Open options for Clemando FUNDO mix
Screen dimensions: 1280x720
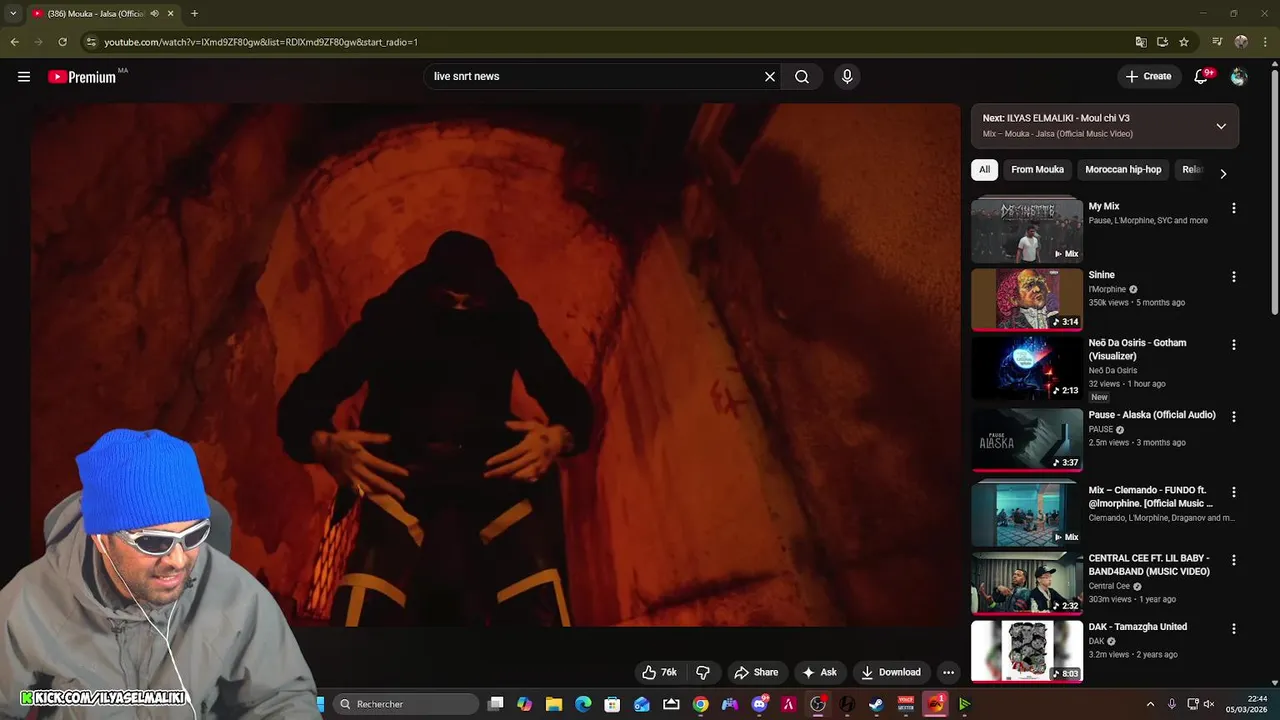click(1233, 492)
